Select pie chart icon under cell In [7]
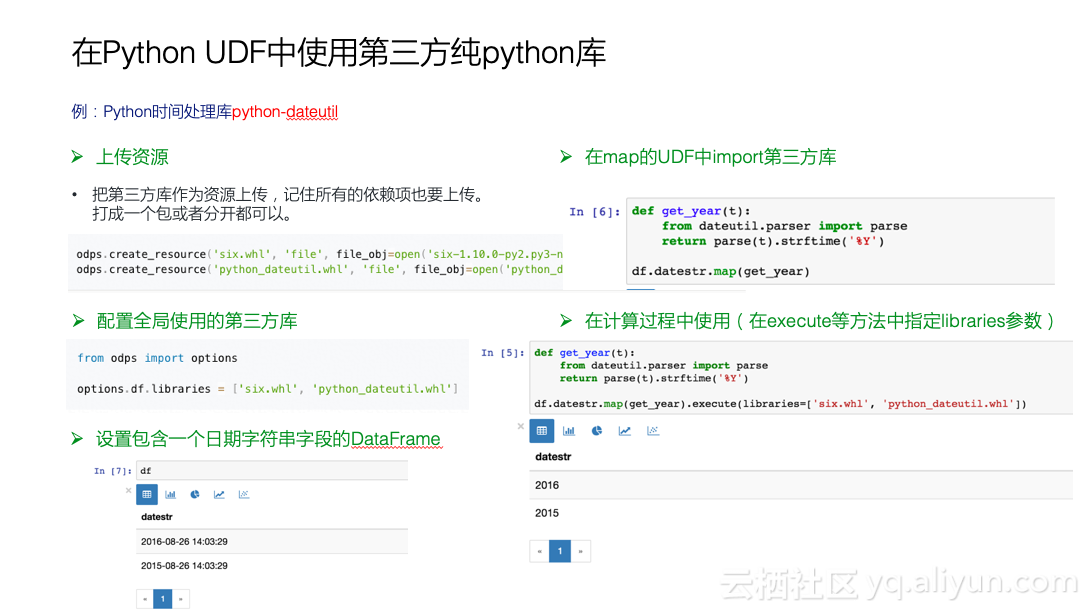1090x612 pixels. tap(195, 494)
